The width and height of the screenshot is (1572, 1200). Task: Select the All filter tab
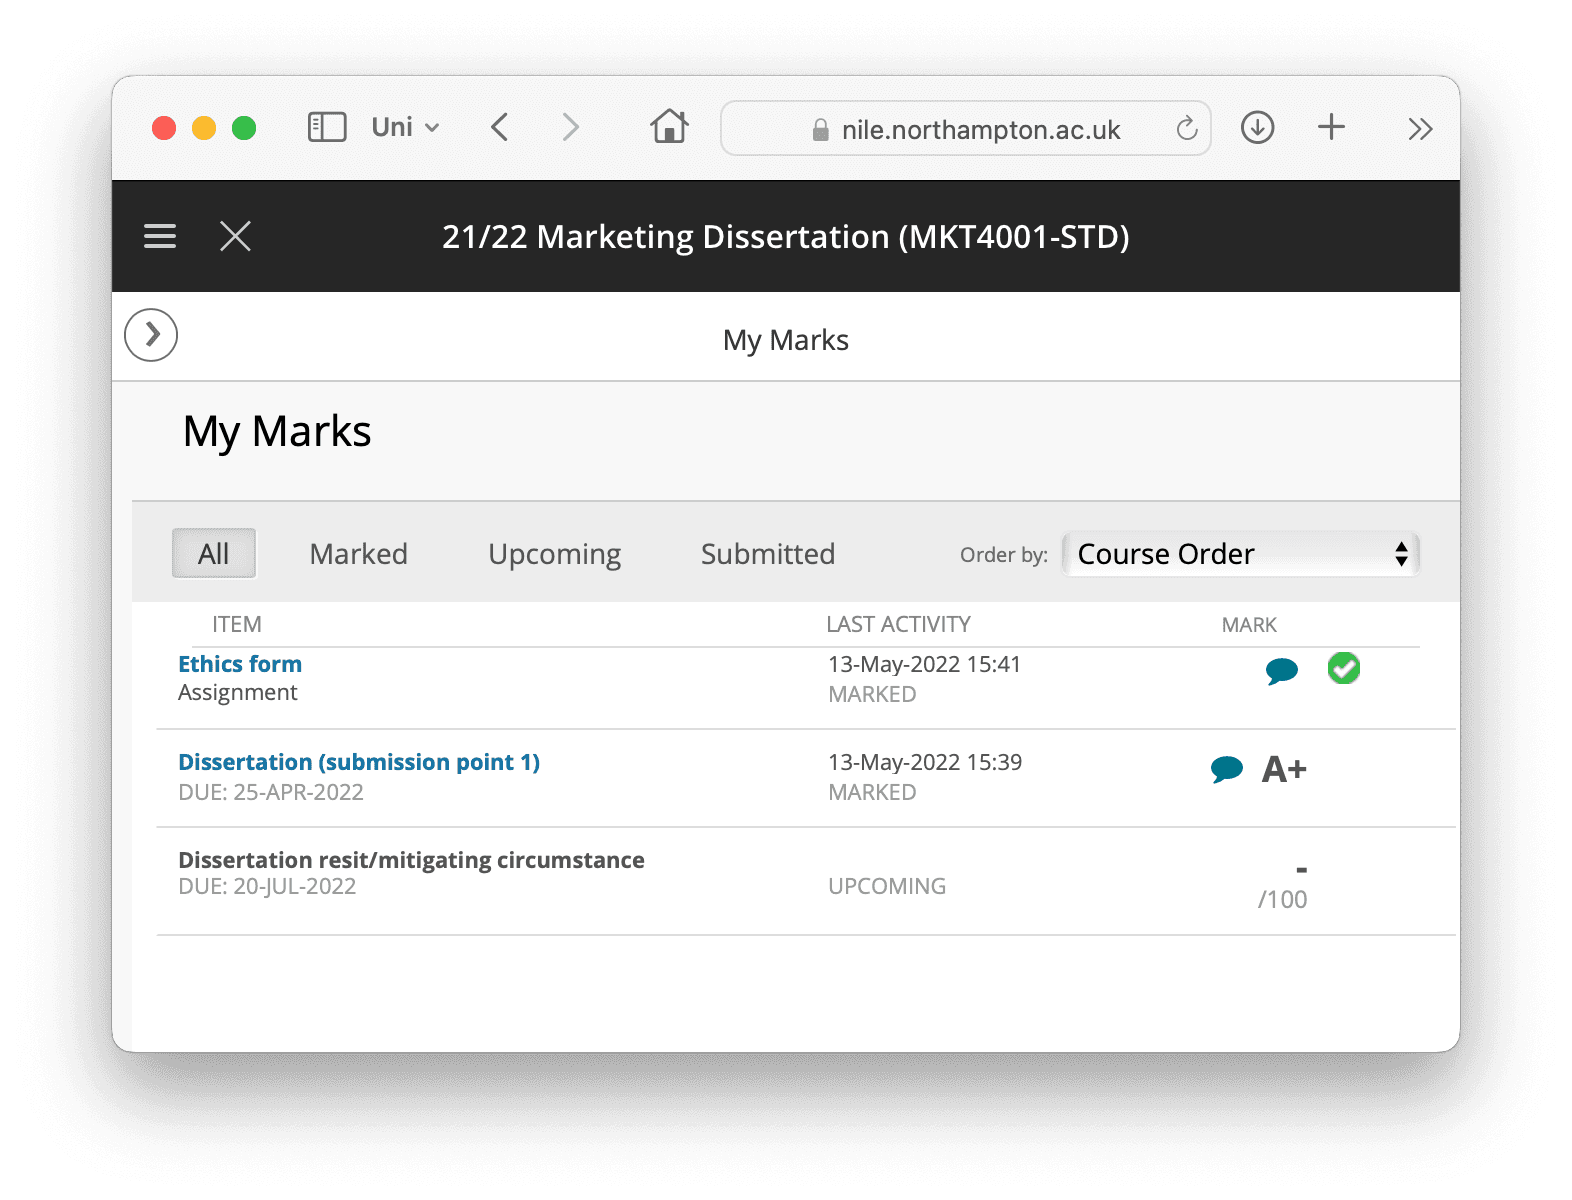214,554
